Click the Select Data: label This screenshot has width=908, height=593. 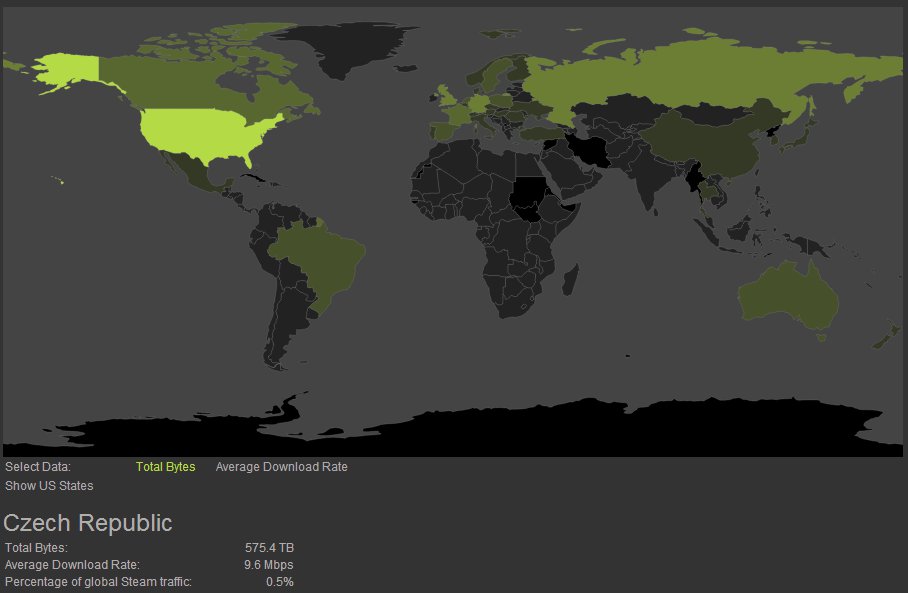click(x=38, y=467)
